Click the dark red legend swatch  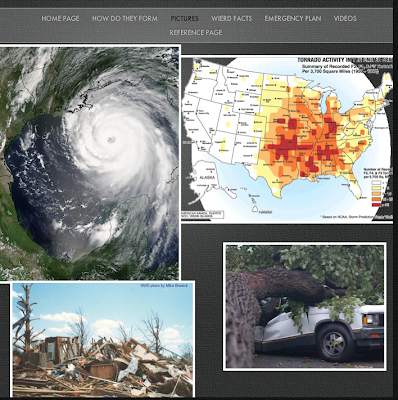click(x=376, y=204)
